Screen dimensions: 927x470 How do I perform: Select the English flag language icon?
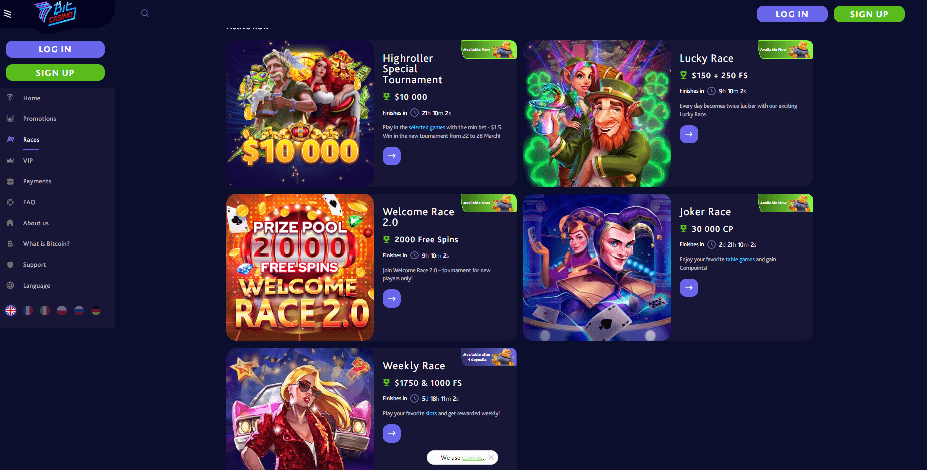click(11, 310)
